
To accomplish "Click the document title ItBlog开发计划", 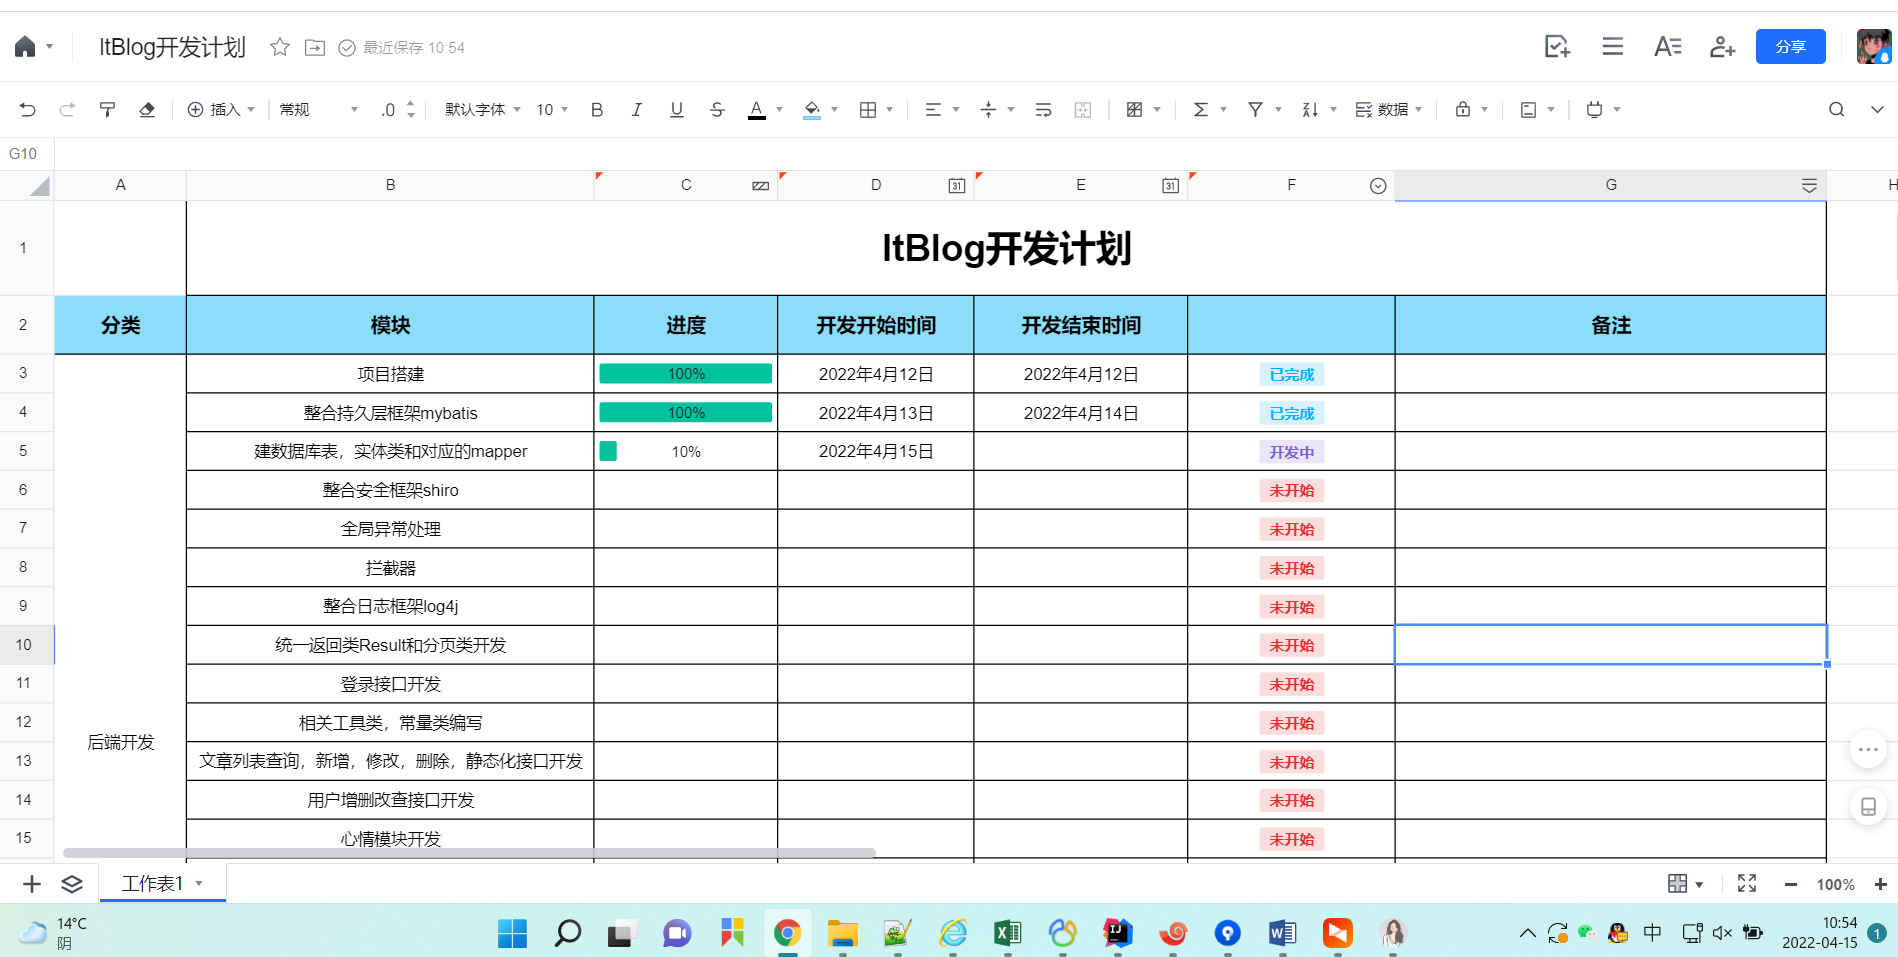I will click(172, 47).
